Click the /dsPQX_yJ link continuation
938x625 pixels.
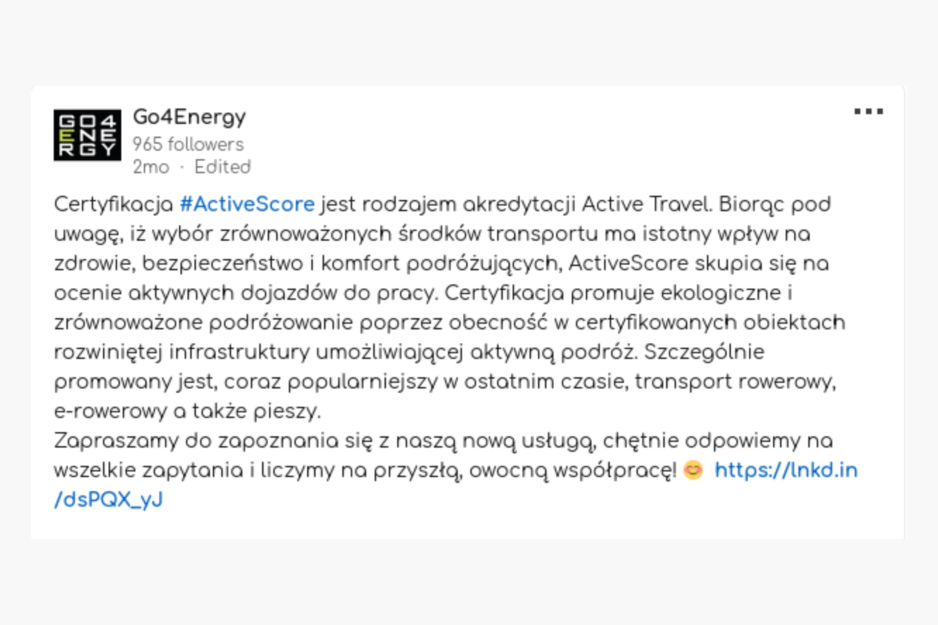pos(108,500)
